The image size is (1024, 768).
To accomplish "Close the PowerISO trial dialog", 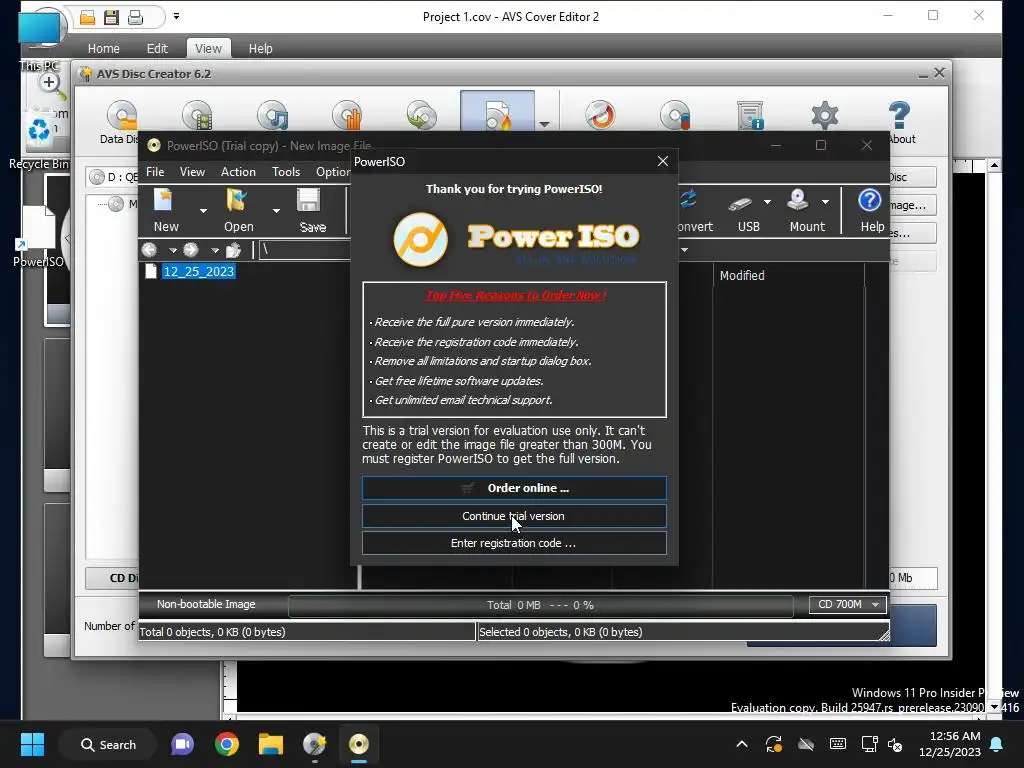I will (662, 161).
